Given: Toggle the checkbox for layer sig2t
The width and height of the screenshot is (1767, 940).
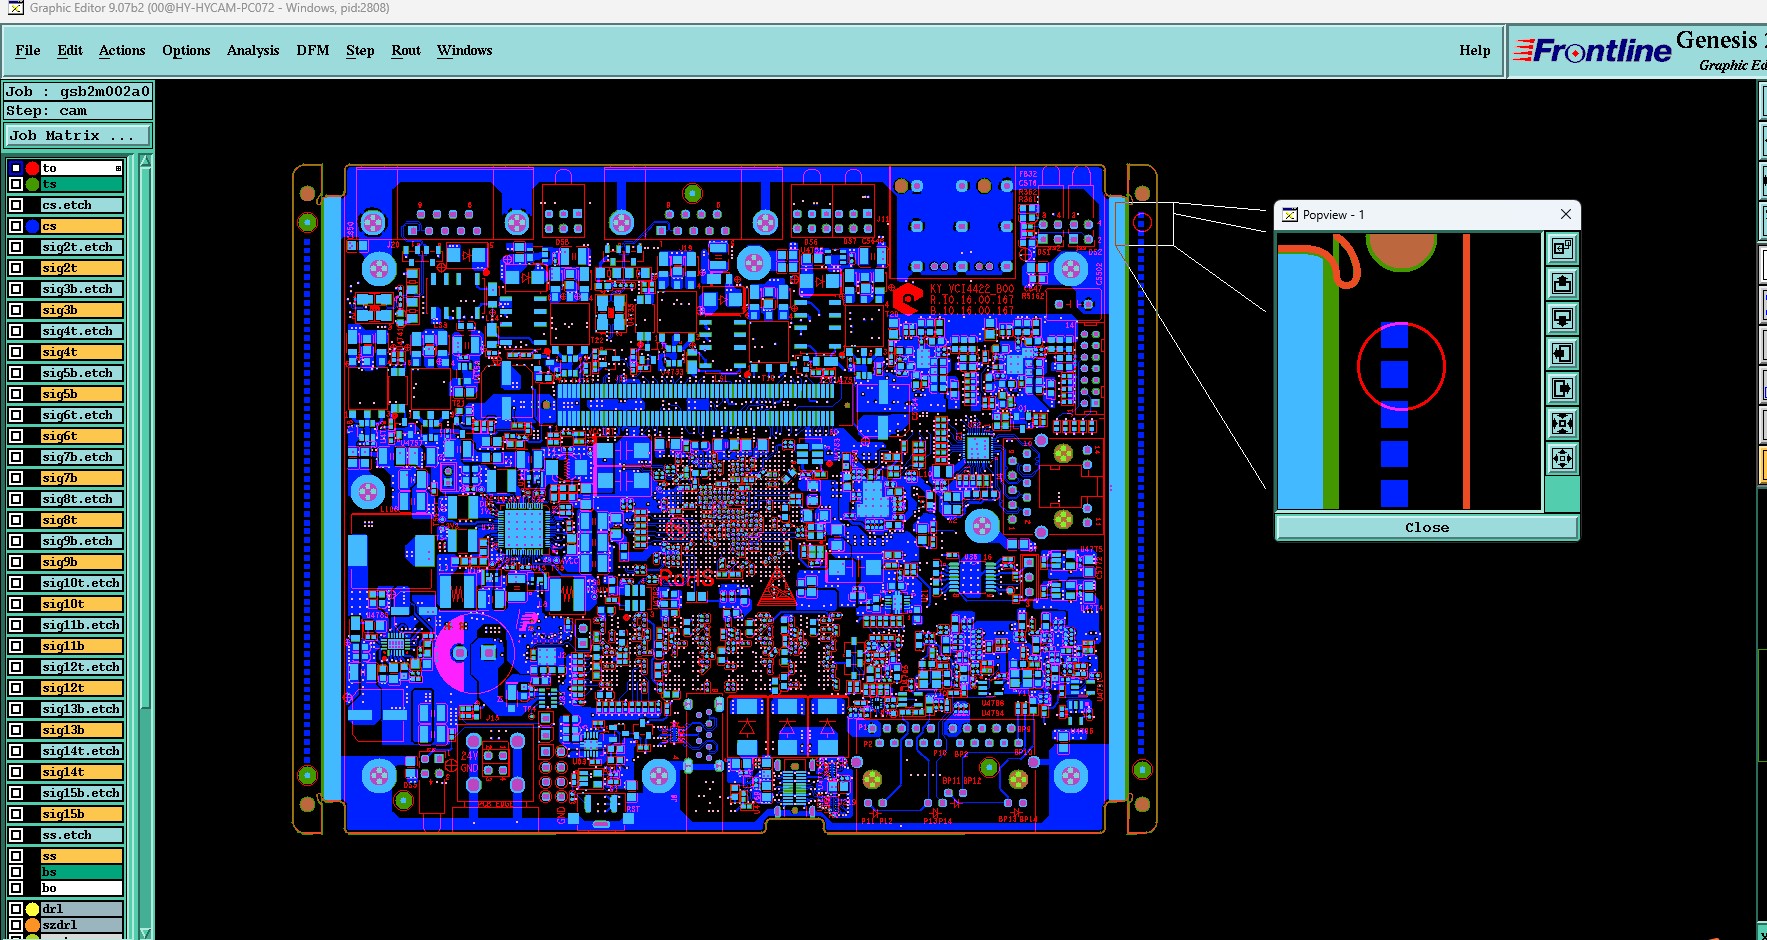Looking at the screenshot, I should point(16,268).
